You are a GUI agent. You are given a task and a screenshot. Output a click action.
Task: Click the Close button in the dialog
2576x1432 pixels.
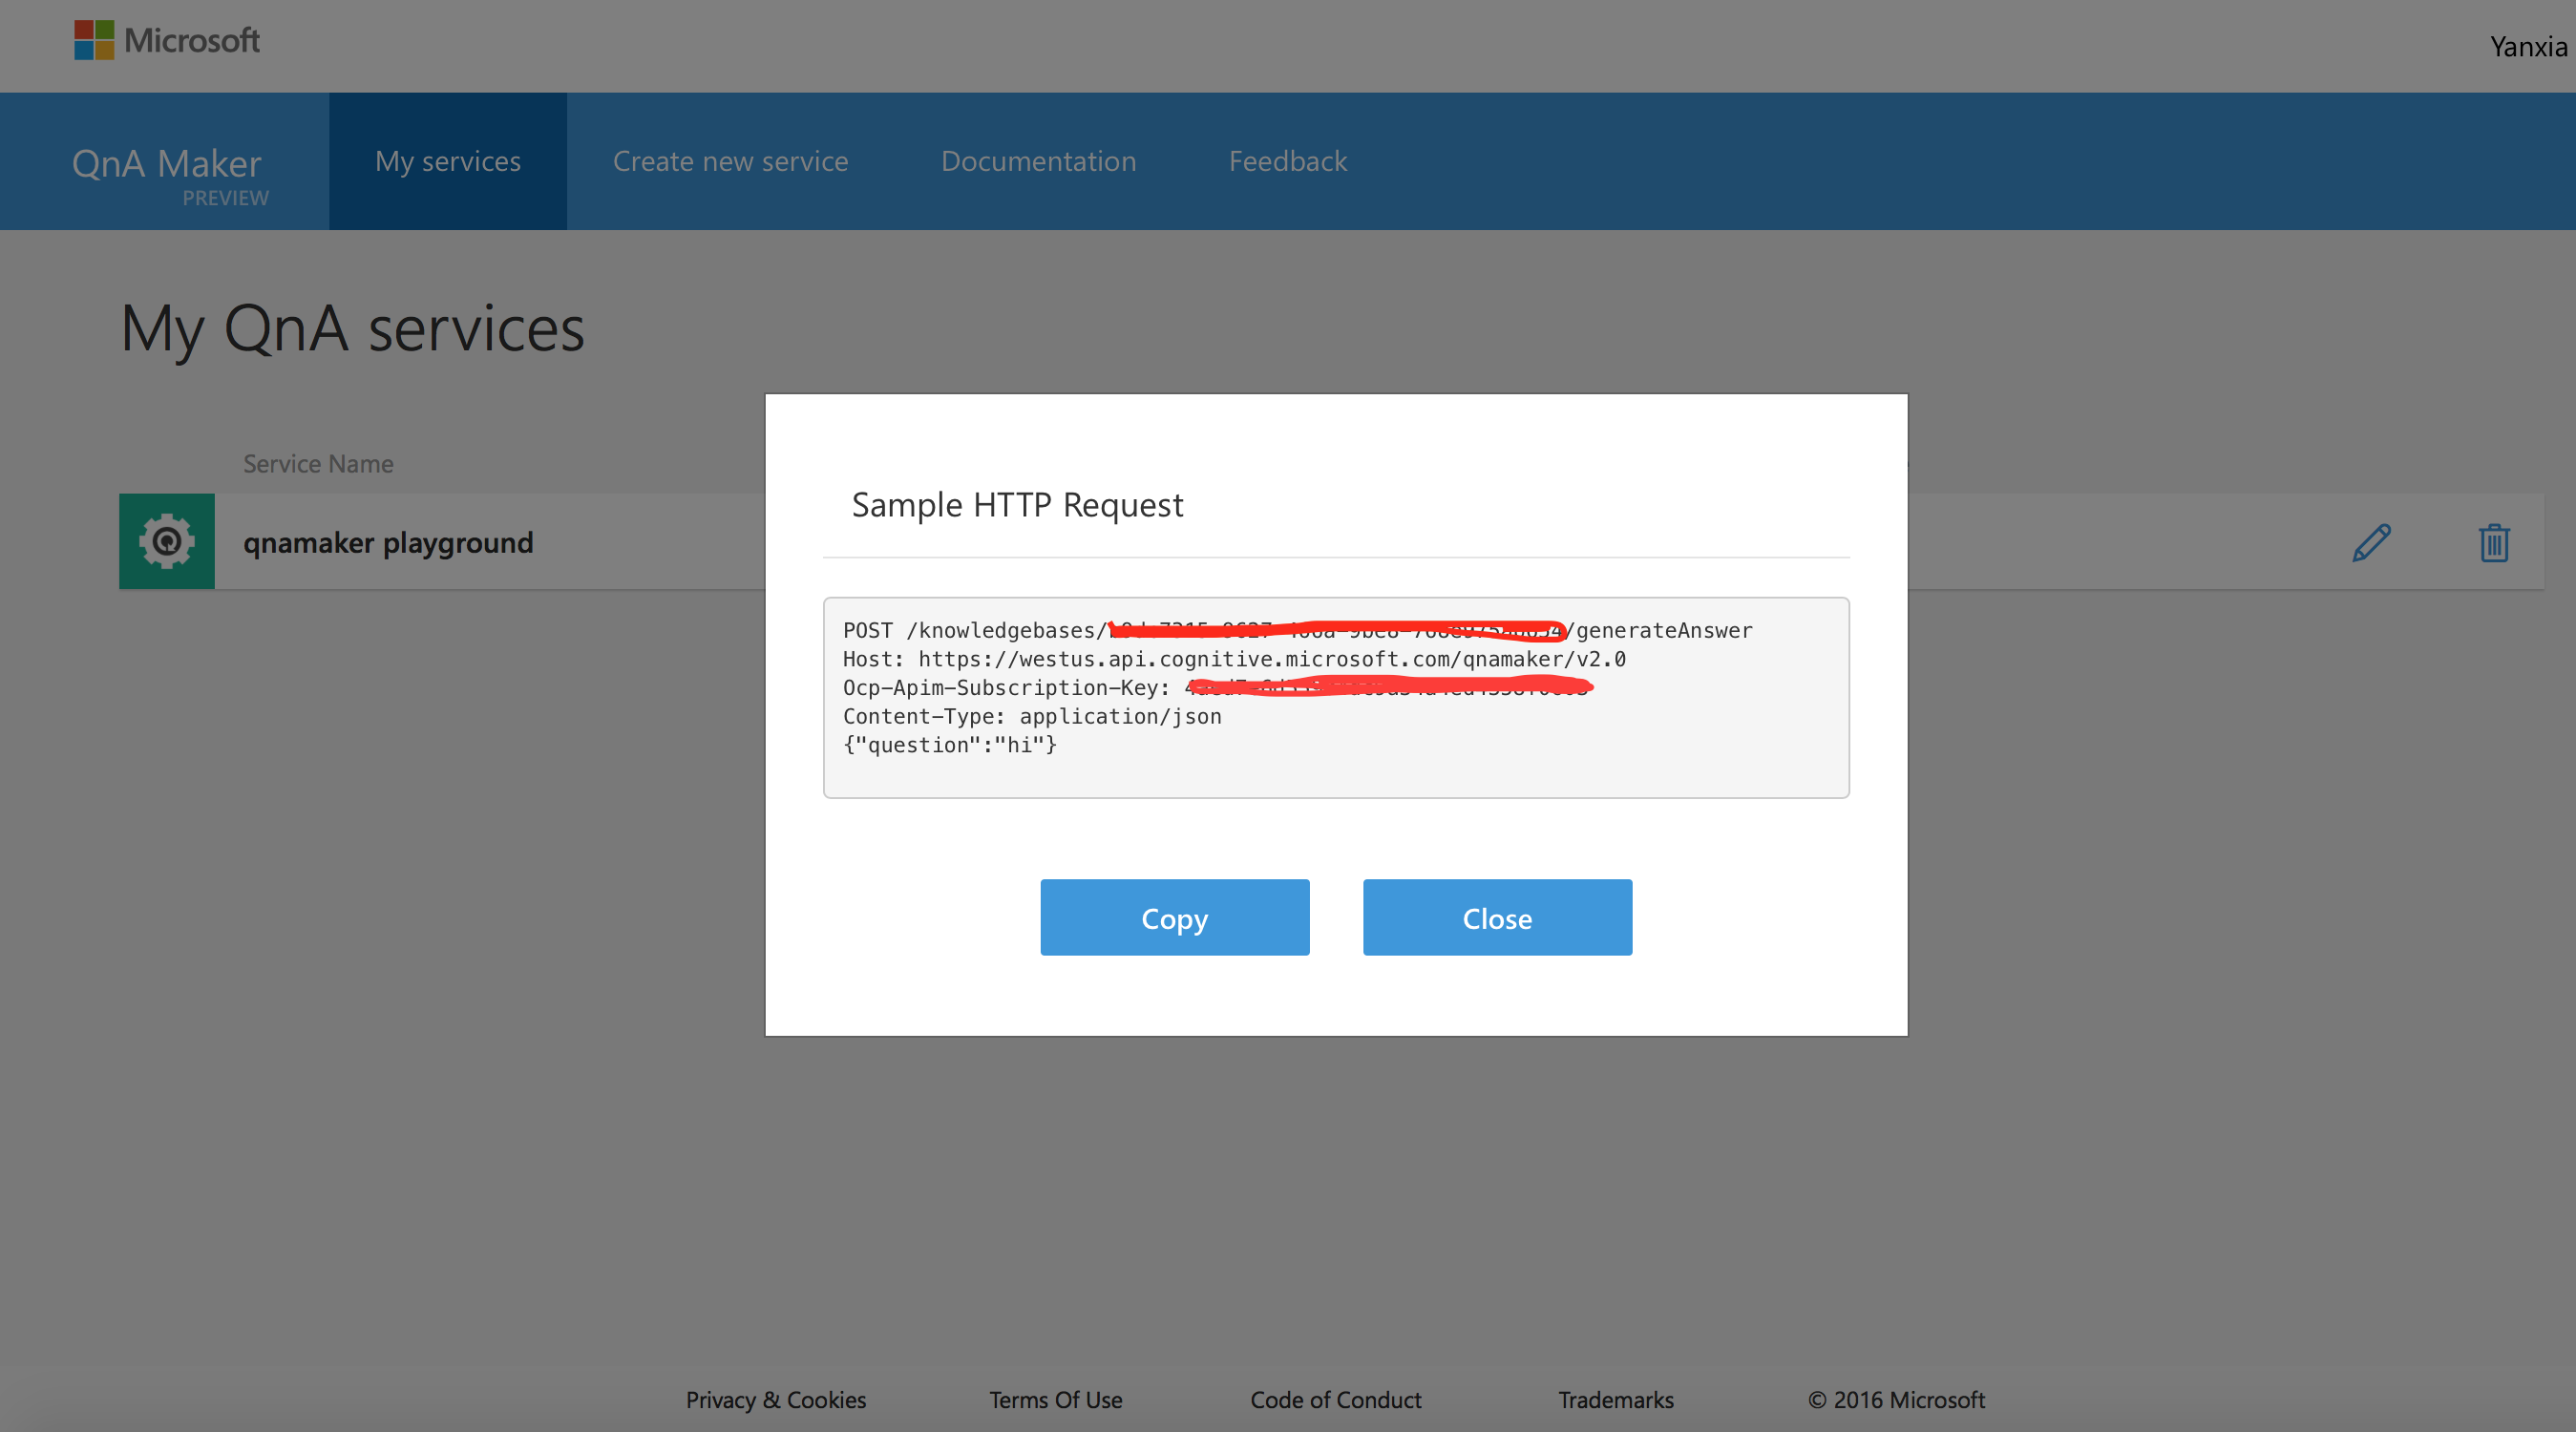[x=1497, y=917]
